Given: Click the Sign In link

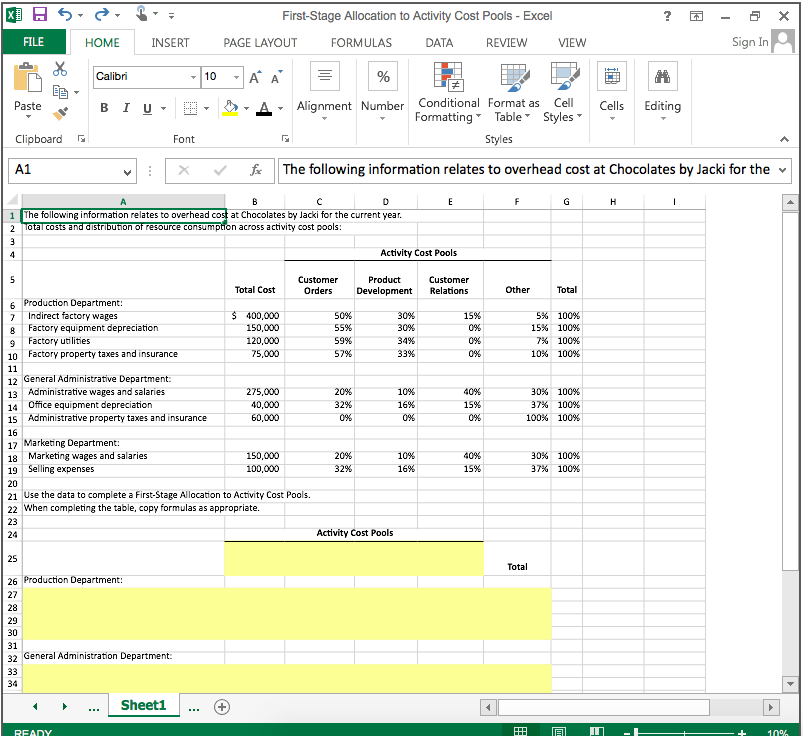Looking at the screenshot, I should coord(750,42).
